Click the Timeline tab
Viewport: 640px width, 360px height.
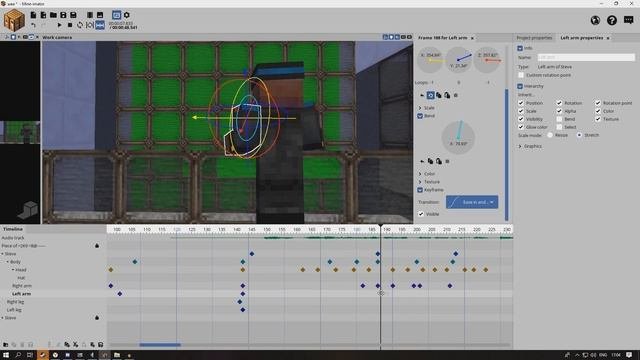13,229
